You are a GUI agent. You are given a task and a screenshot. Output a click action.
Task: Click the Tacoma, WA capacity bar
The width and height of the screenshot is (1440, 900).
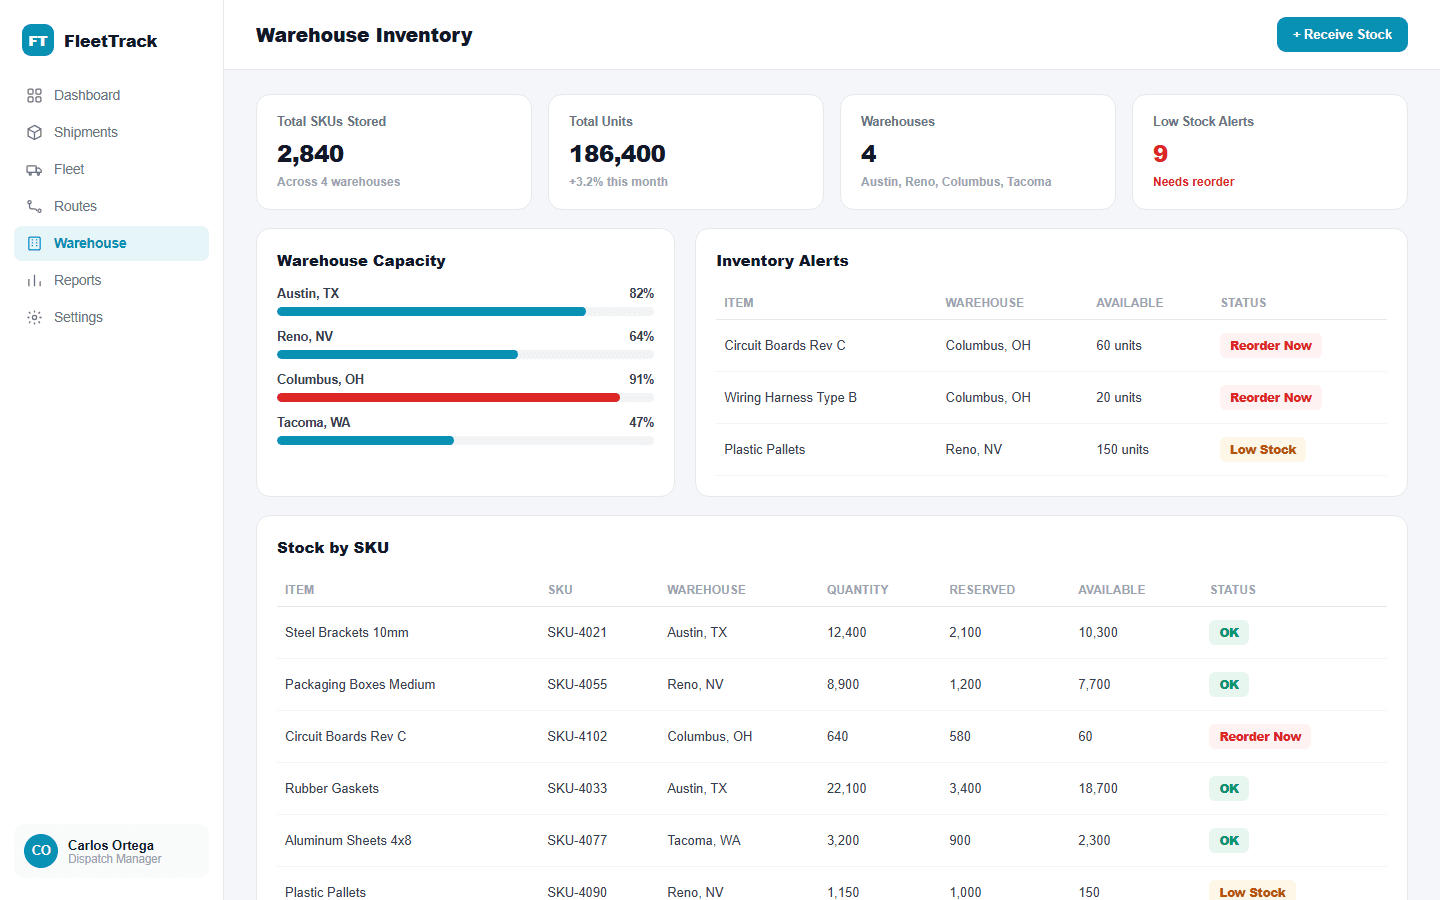click(x=465, y=441)
